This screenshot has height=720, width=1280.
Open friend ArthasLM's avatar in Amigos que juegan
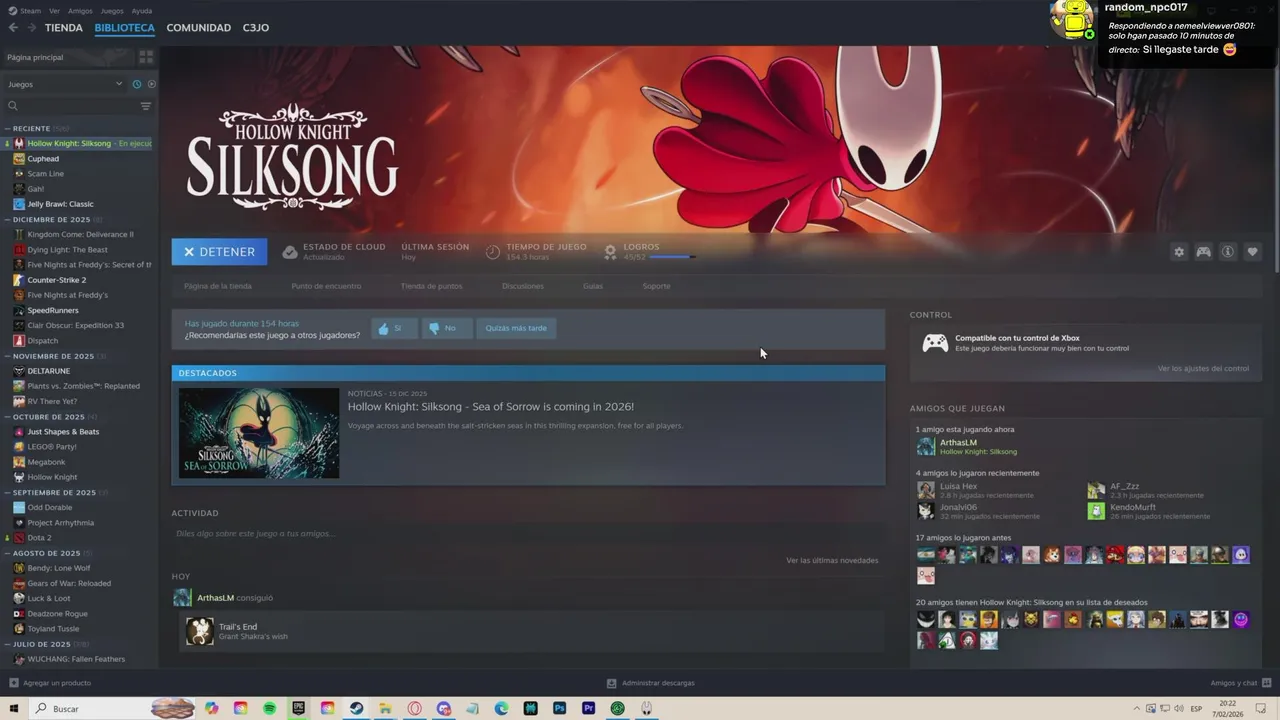pyautogui.click(x=926, y=447)
